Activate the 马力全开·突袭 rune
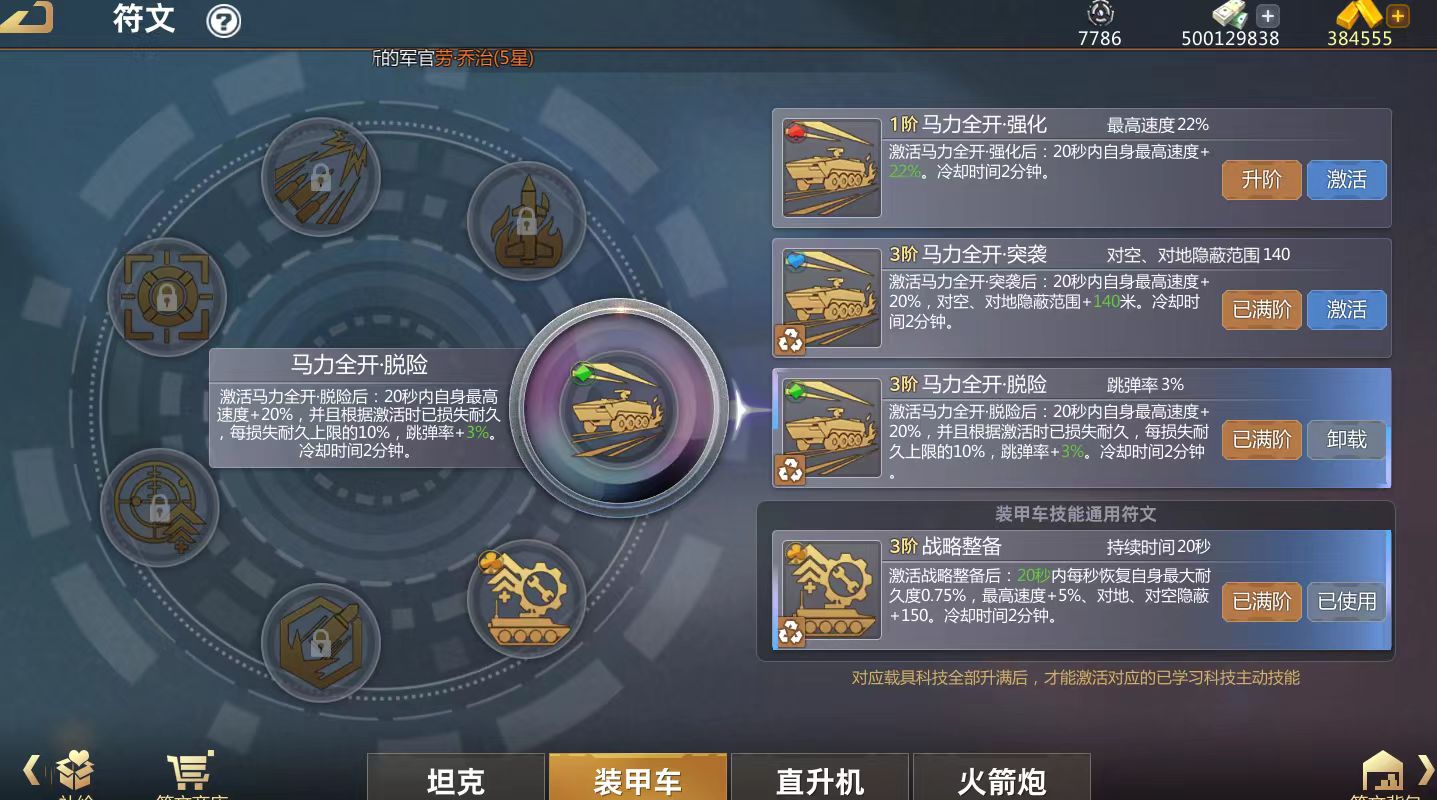 [x=1346, y=310]
